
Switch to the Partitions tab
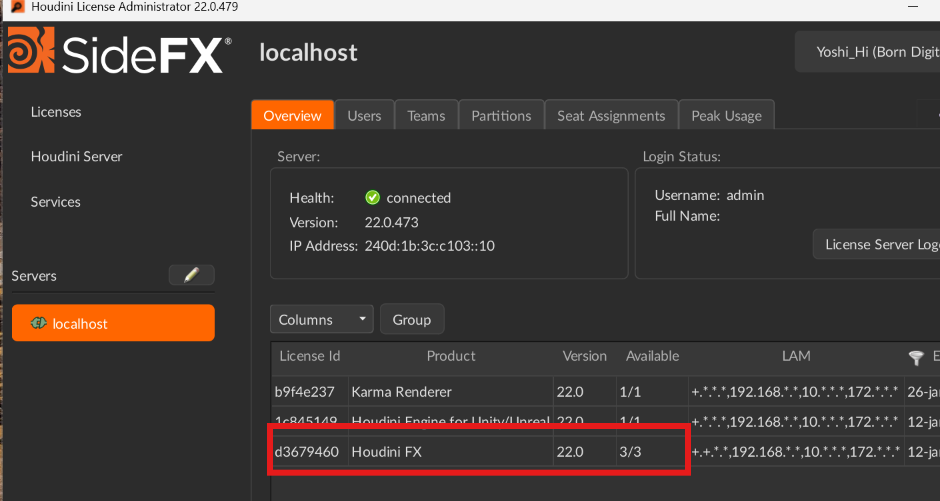[x=501, y=115]
